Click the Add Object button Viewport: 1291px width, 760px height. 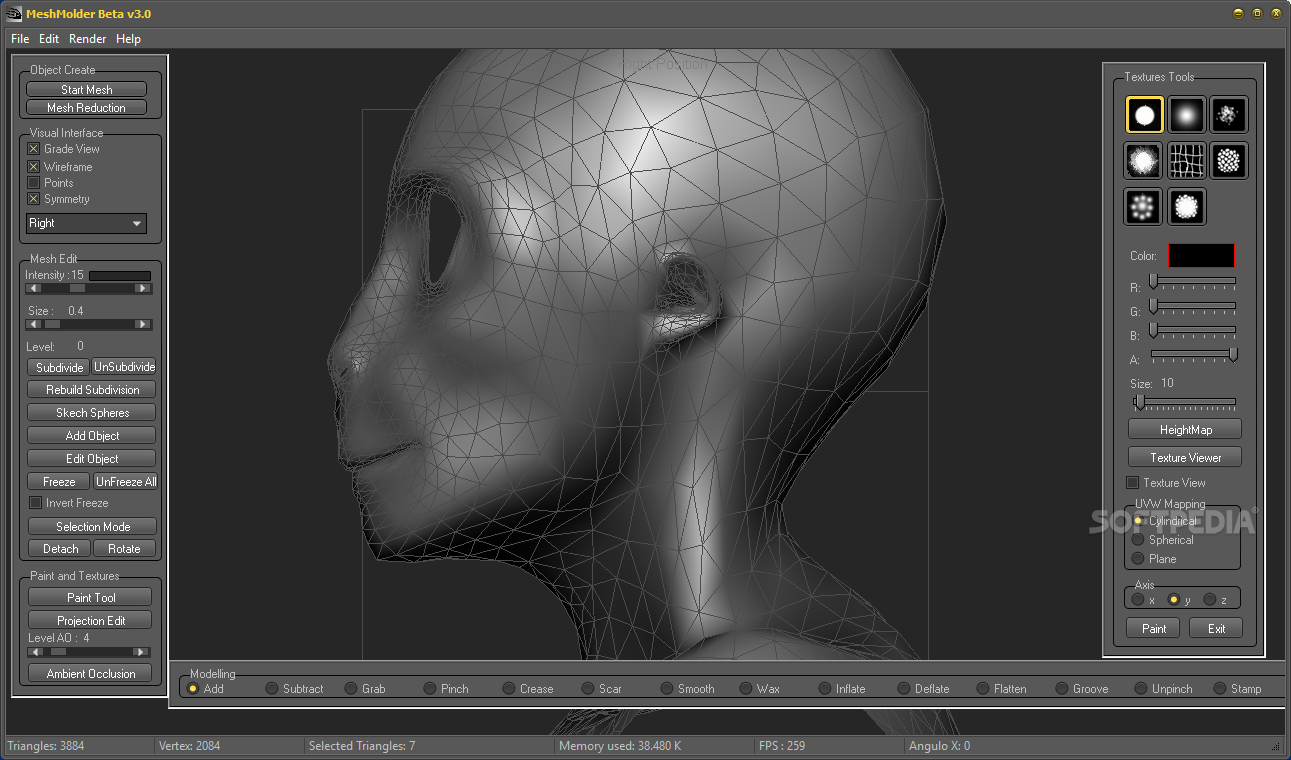pyautogui.click(x=92, y=436)
